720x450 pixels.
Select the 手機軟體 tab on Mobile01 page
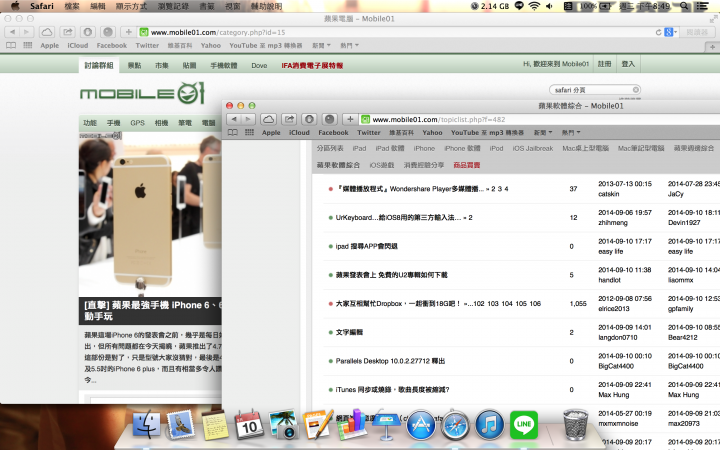[x=224, y=66]
